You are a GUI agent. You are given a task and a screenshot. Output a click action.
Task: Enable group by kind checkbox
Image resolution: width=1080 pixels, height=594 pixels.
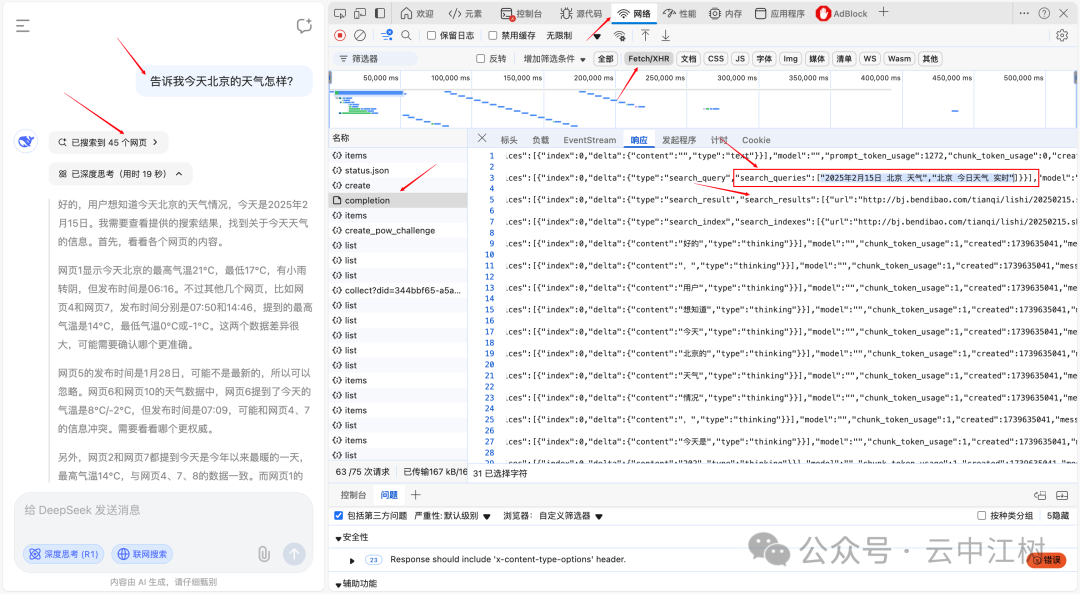point(982,515)
